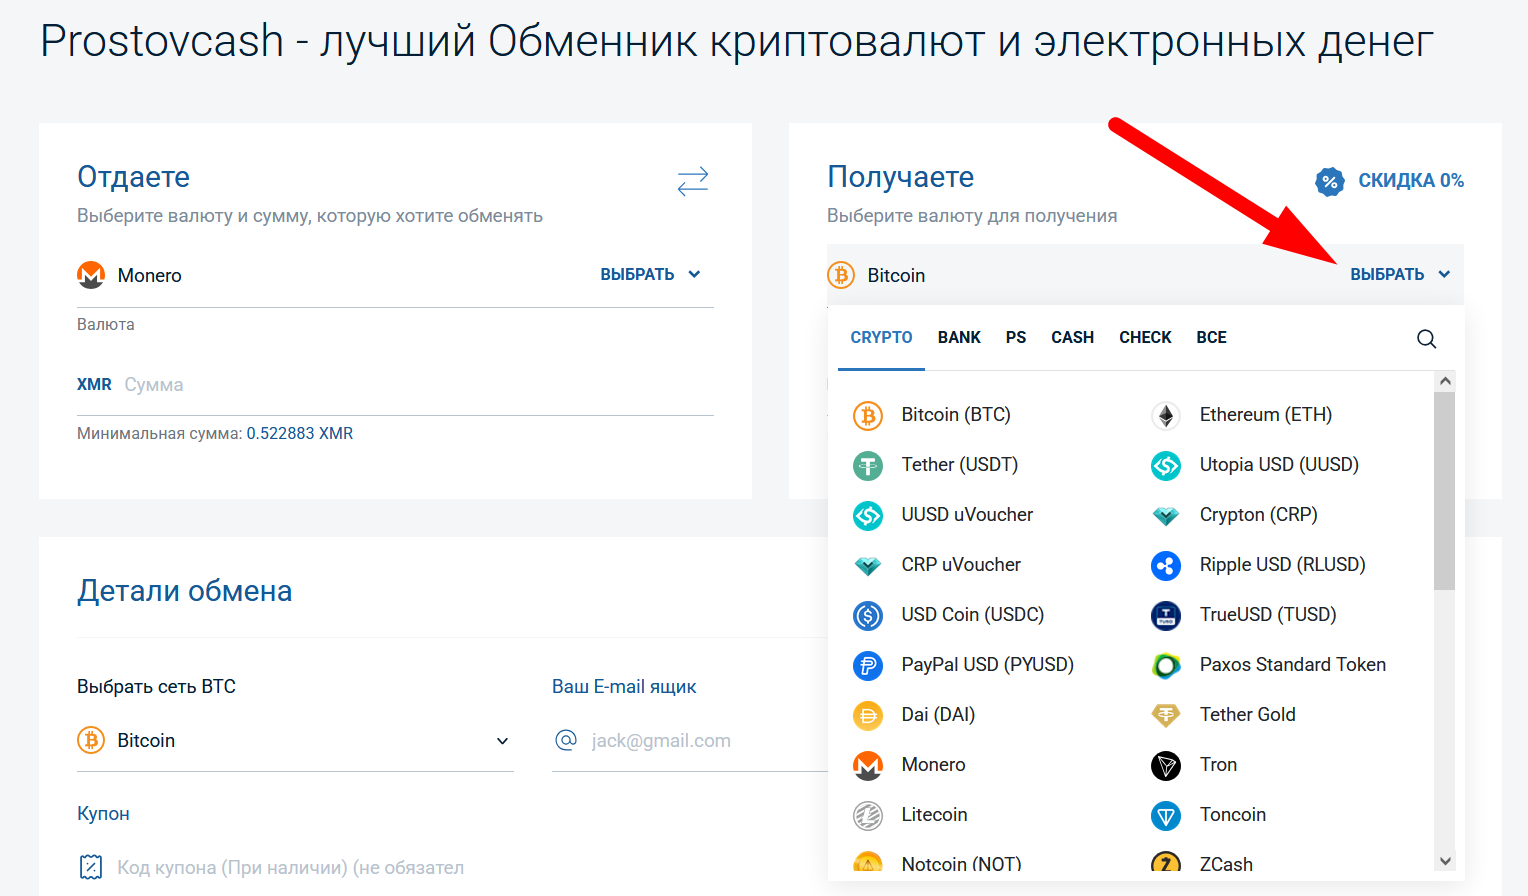Choose the Utopia USD (UUSD) icon
Image resolution: width=1528 pixels, height=896 pixels.
(x=1166, y=465)
